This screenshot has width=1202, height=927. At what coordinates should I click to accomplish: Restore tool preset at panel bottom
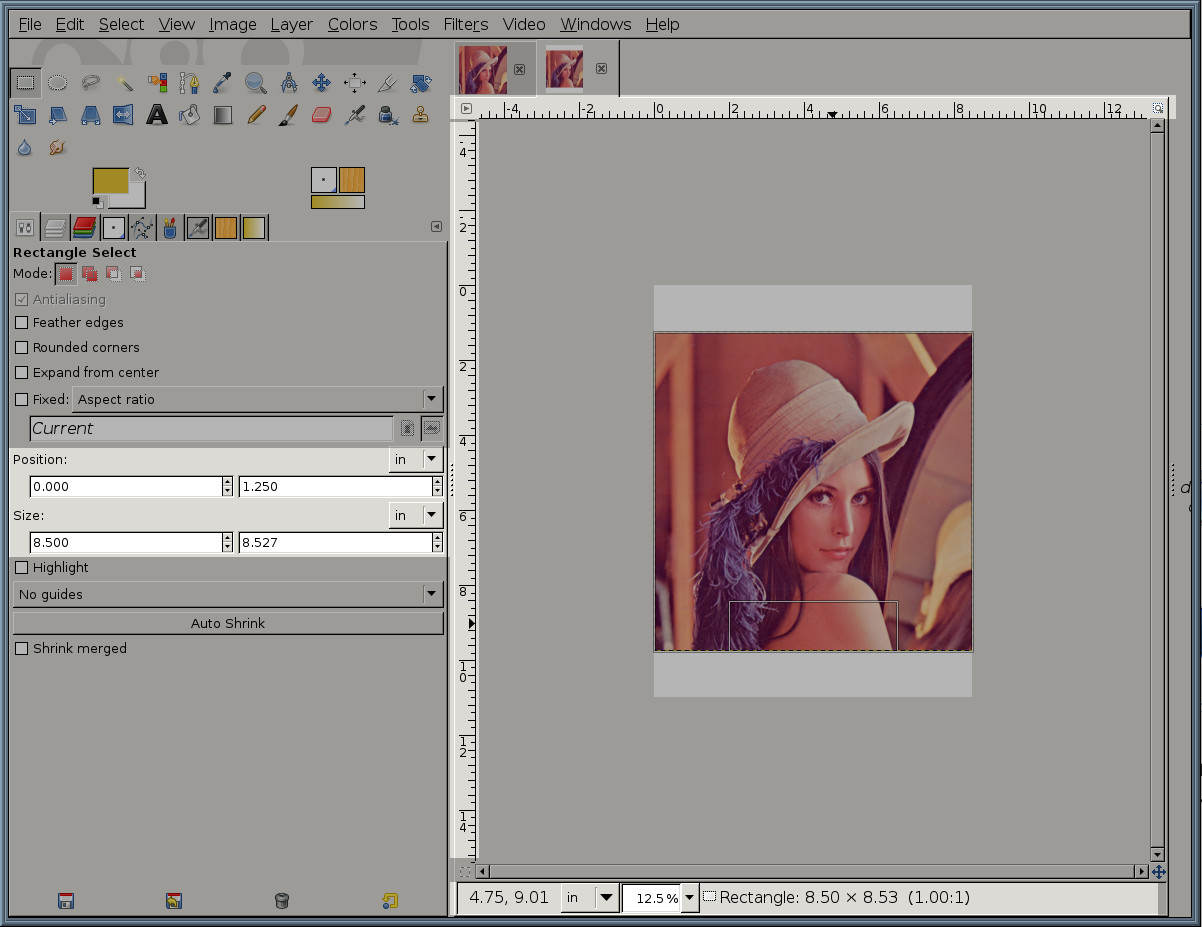coord(174,901)
